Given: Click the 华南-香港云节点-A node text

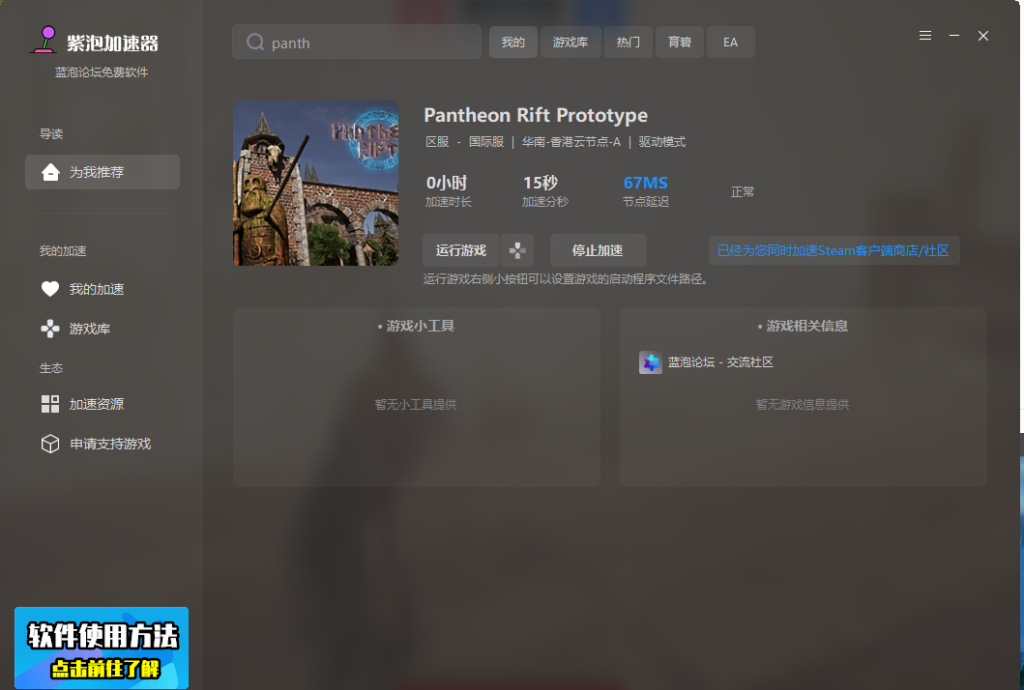Looking at the screenshot, I should tap(571, 142).
